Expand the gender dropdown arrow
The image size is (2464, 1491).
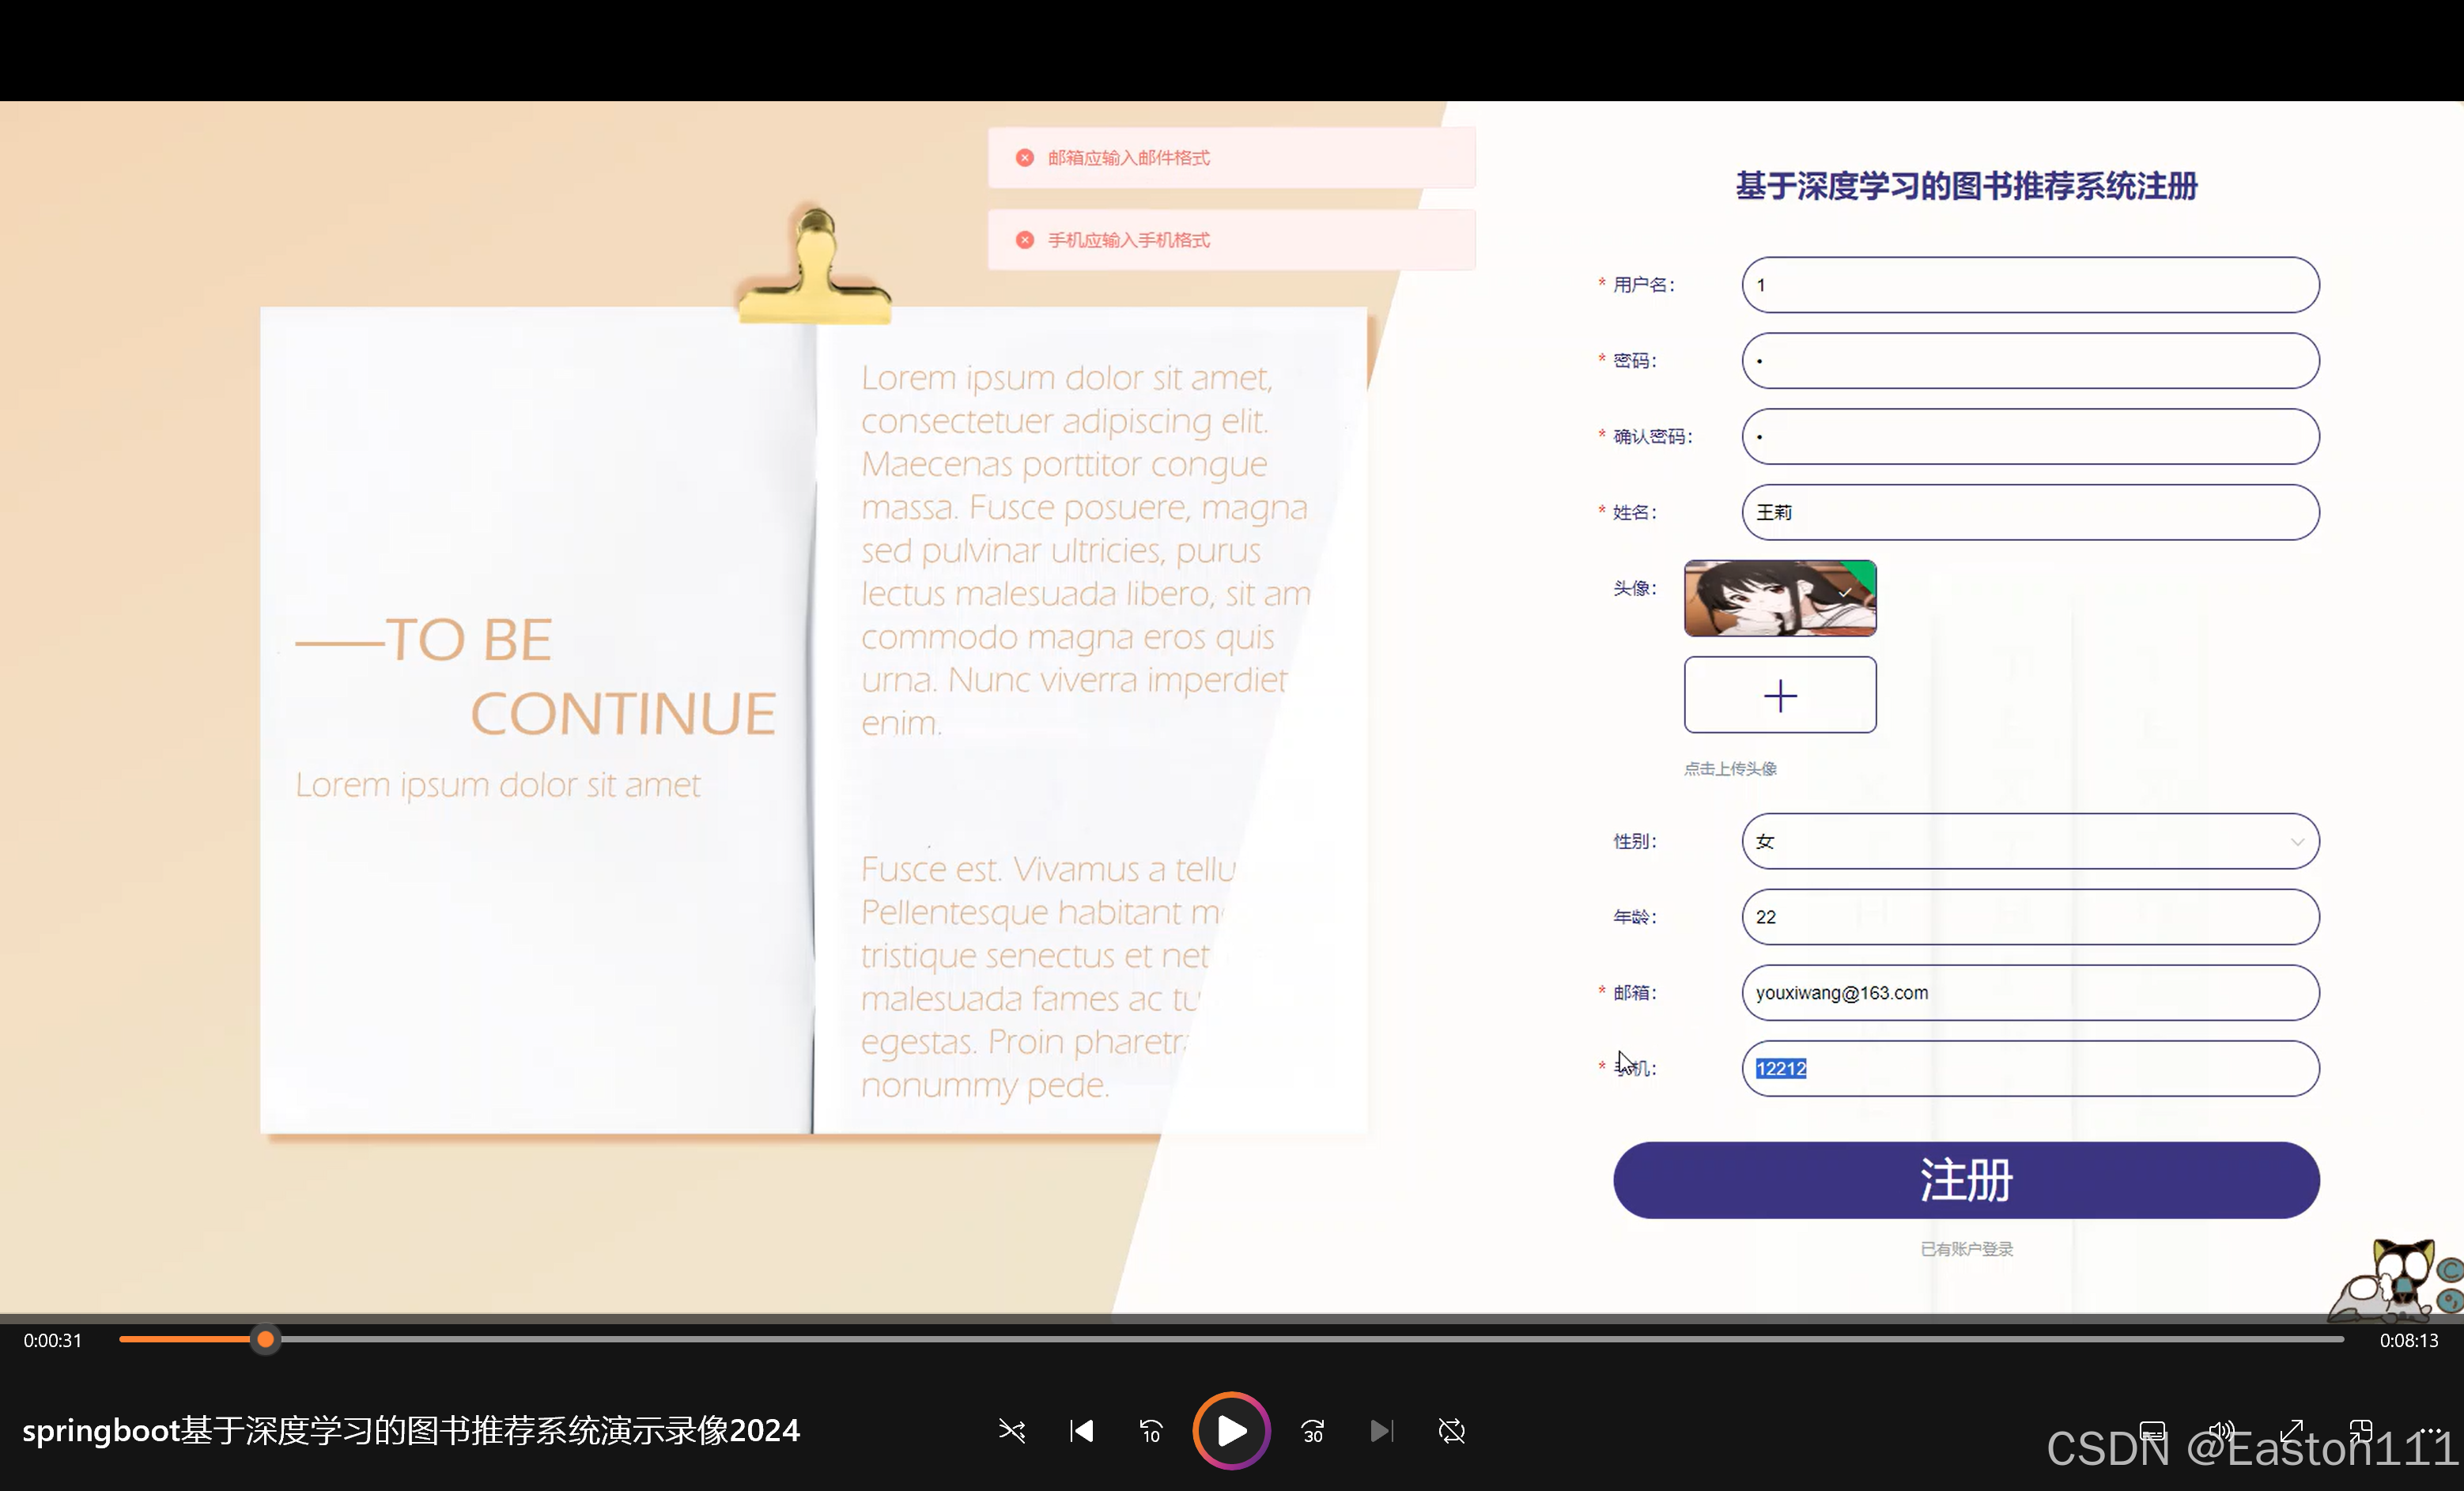tap(2297, 842)
